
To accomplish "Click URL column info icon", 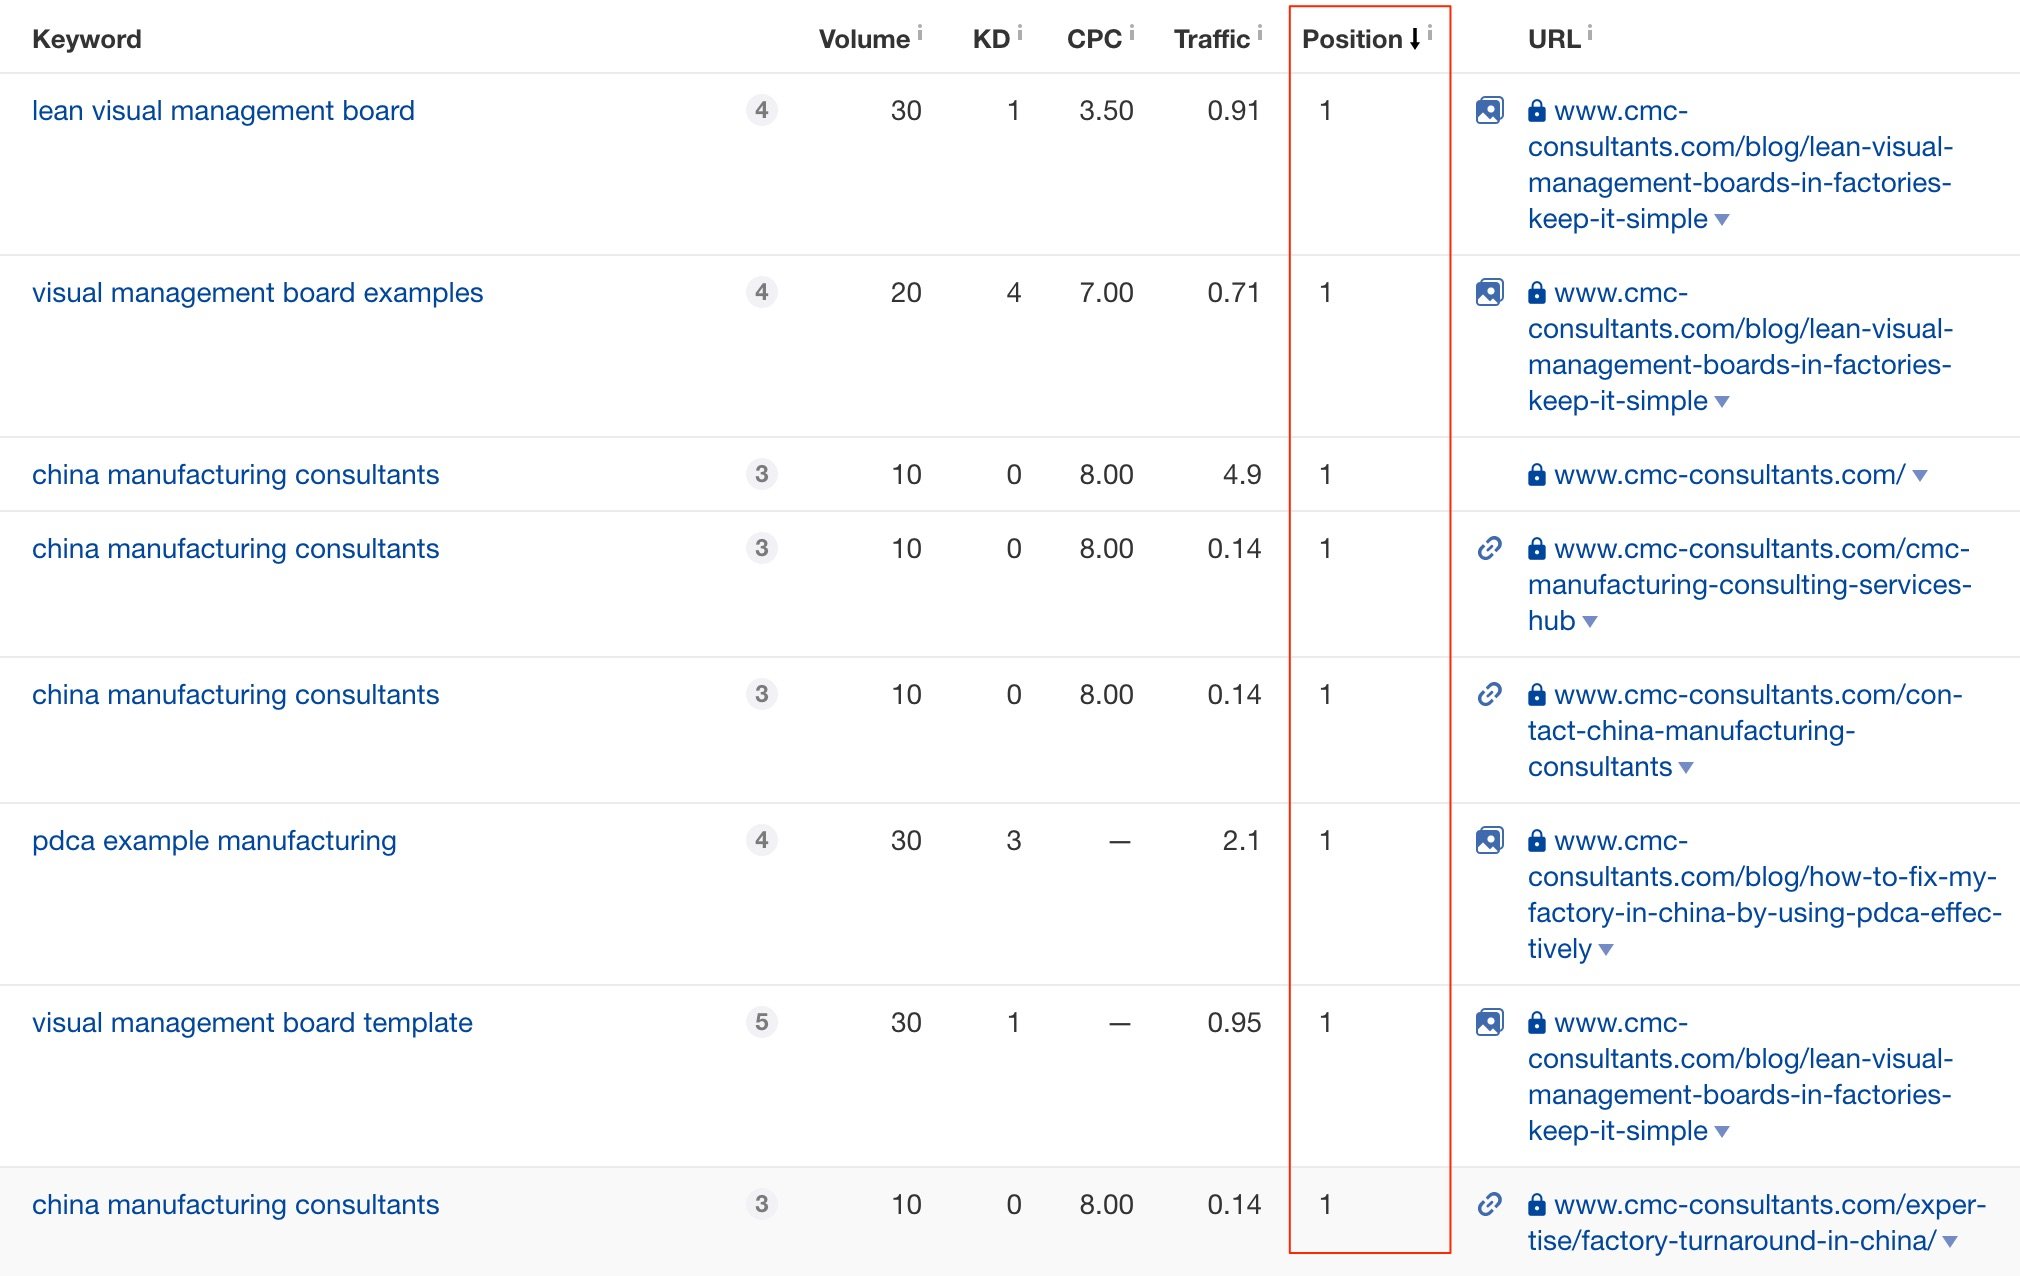I will 1590,32.
